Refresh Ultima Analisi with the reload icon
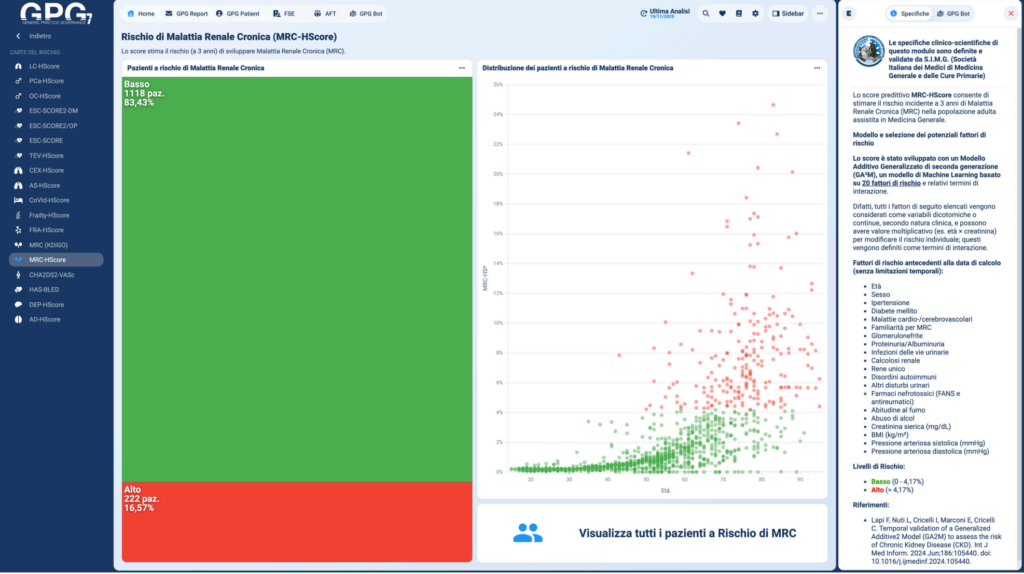The width and height of the screenshot is (1024, 574). (x=642, y=13)
